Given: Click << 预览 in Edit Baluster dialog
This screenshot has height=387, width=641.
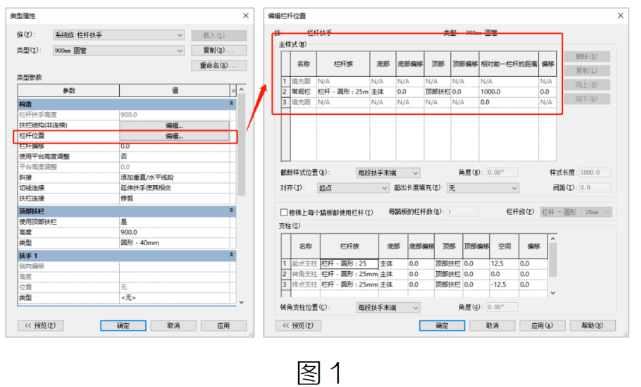Looking at the screenshot, I should (x=298, y=325).
